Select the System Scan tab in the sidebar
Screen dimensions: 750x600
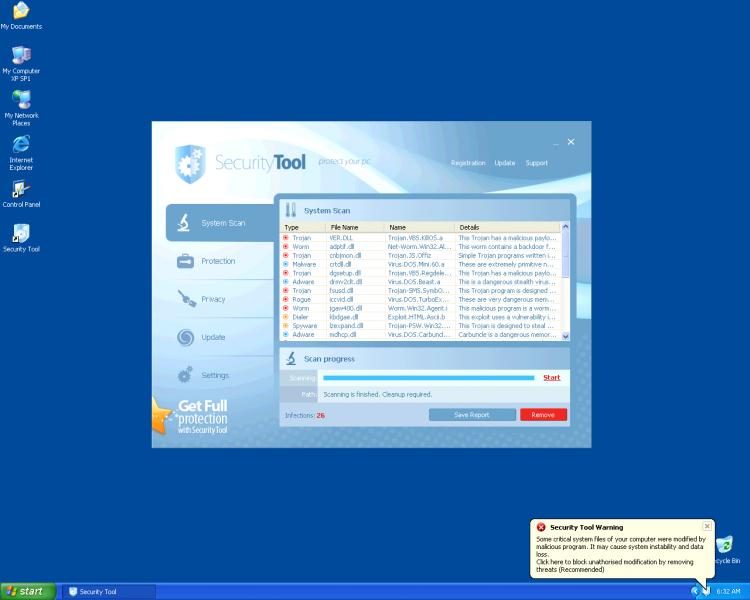coord(221,223)
